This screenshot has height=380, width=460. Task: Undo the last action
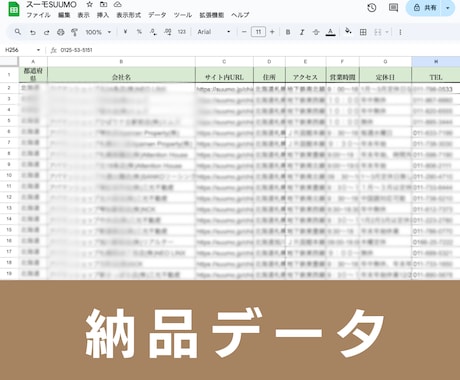pyautogui.click(x=33, y=32)
